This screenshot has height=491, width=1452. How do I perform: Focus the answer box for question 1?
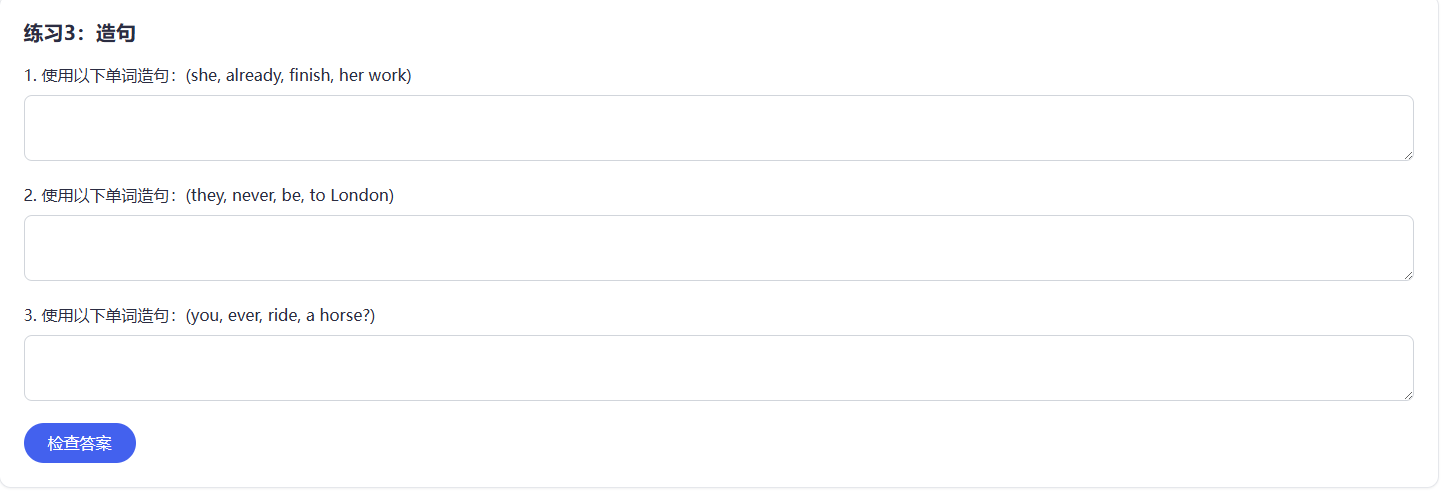718,128
